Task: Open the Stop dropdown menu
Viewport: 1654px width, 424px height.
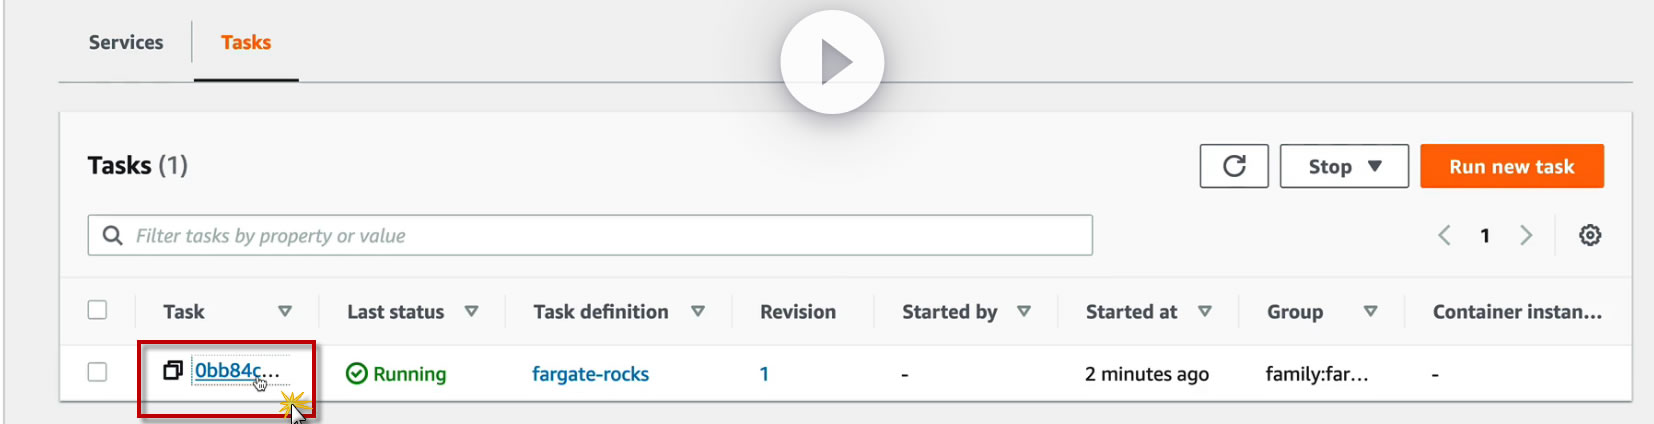Action: coord(1344,166)
